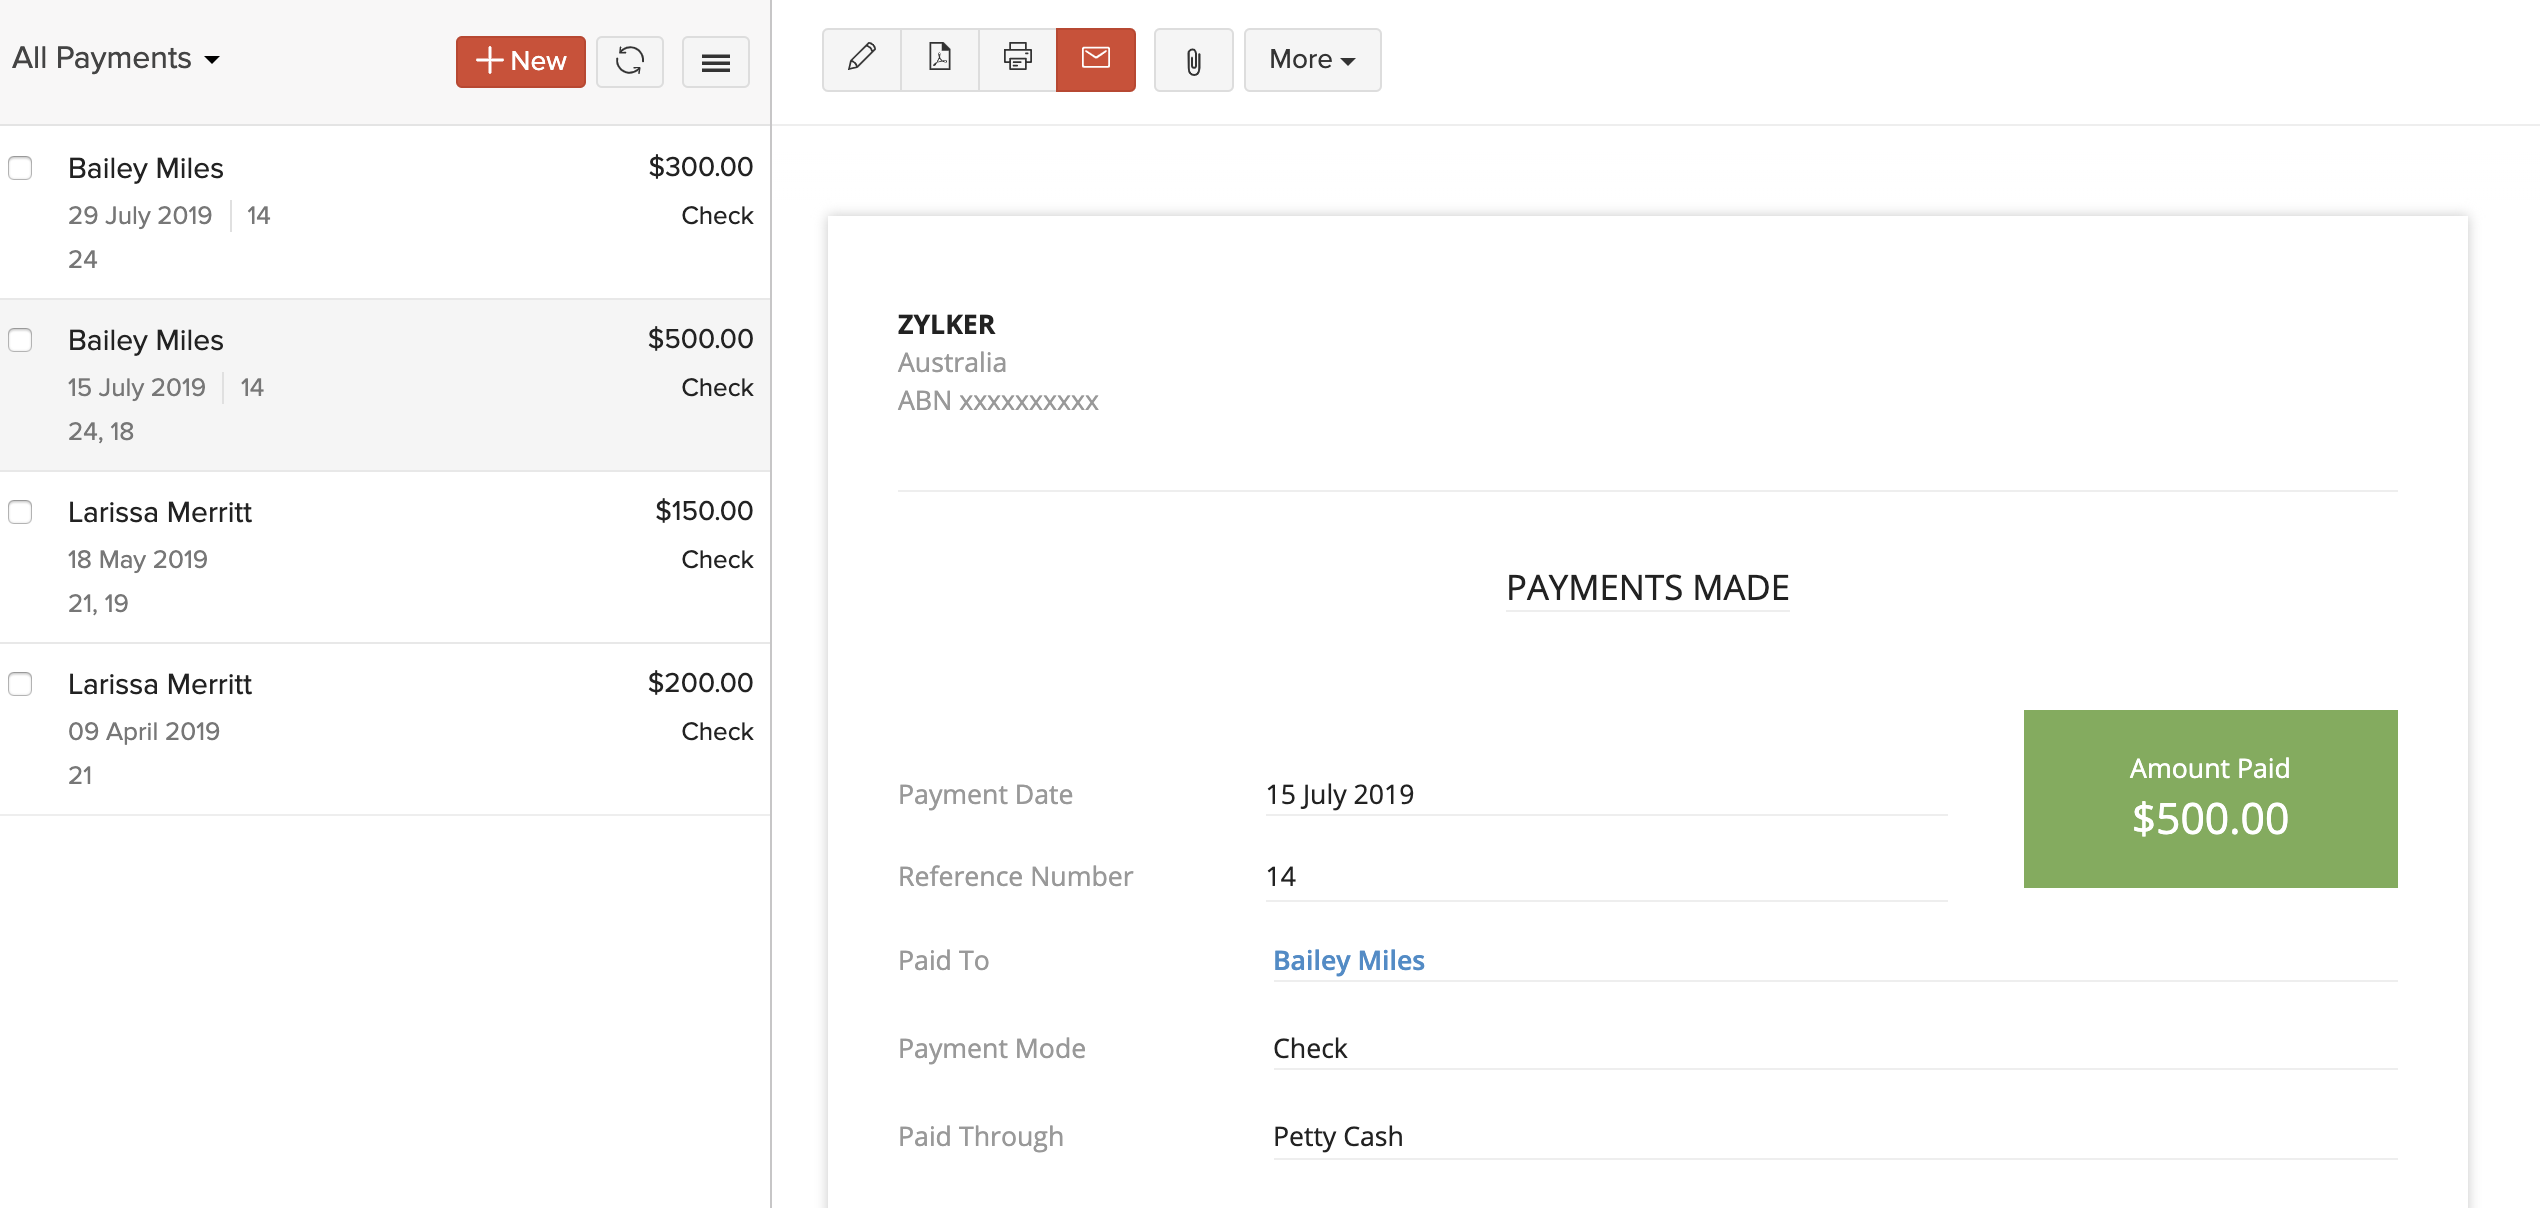Click the green Amount Paid box
Viewport: 2540px width, 1208px height.
[2209, 798]
